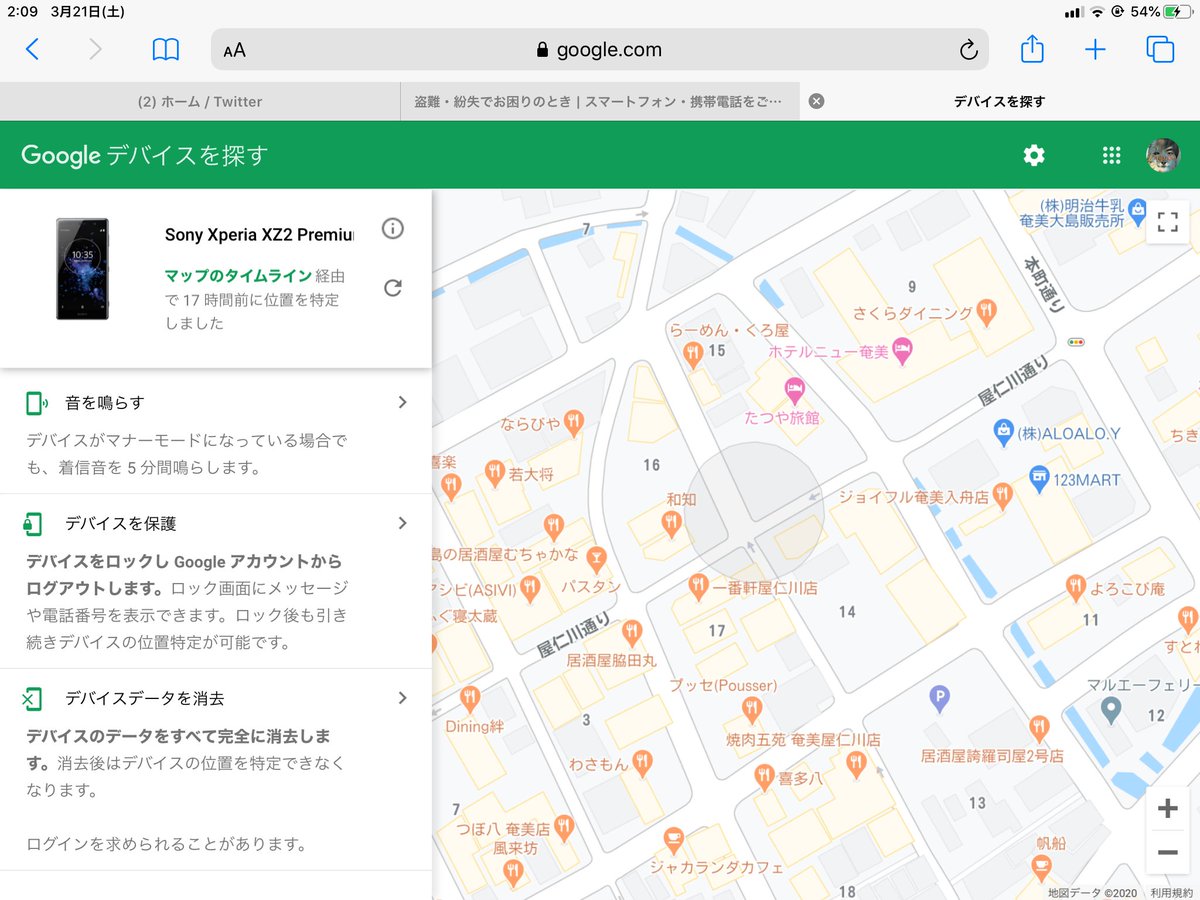Zoom in the map with plus
Image resolution: width=1200 pixels, height=900 pixels.
tap(1167, 809)
